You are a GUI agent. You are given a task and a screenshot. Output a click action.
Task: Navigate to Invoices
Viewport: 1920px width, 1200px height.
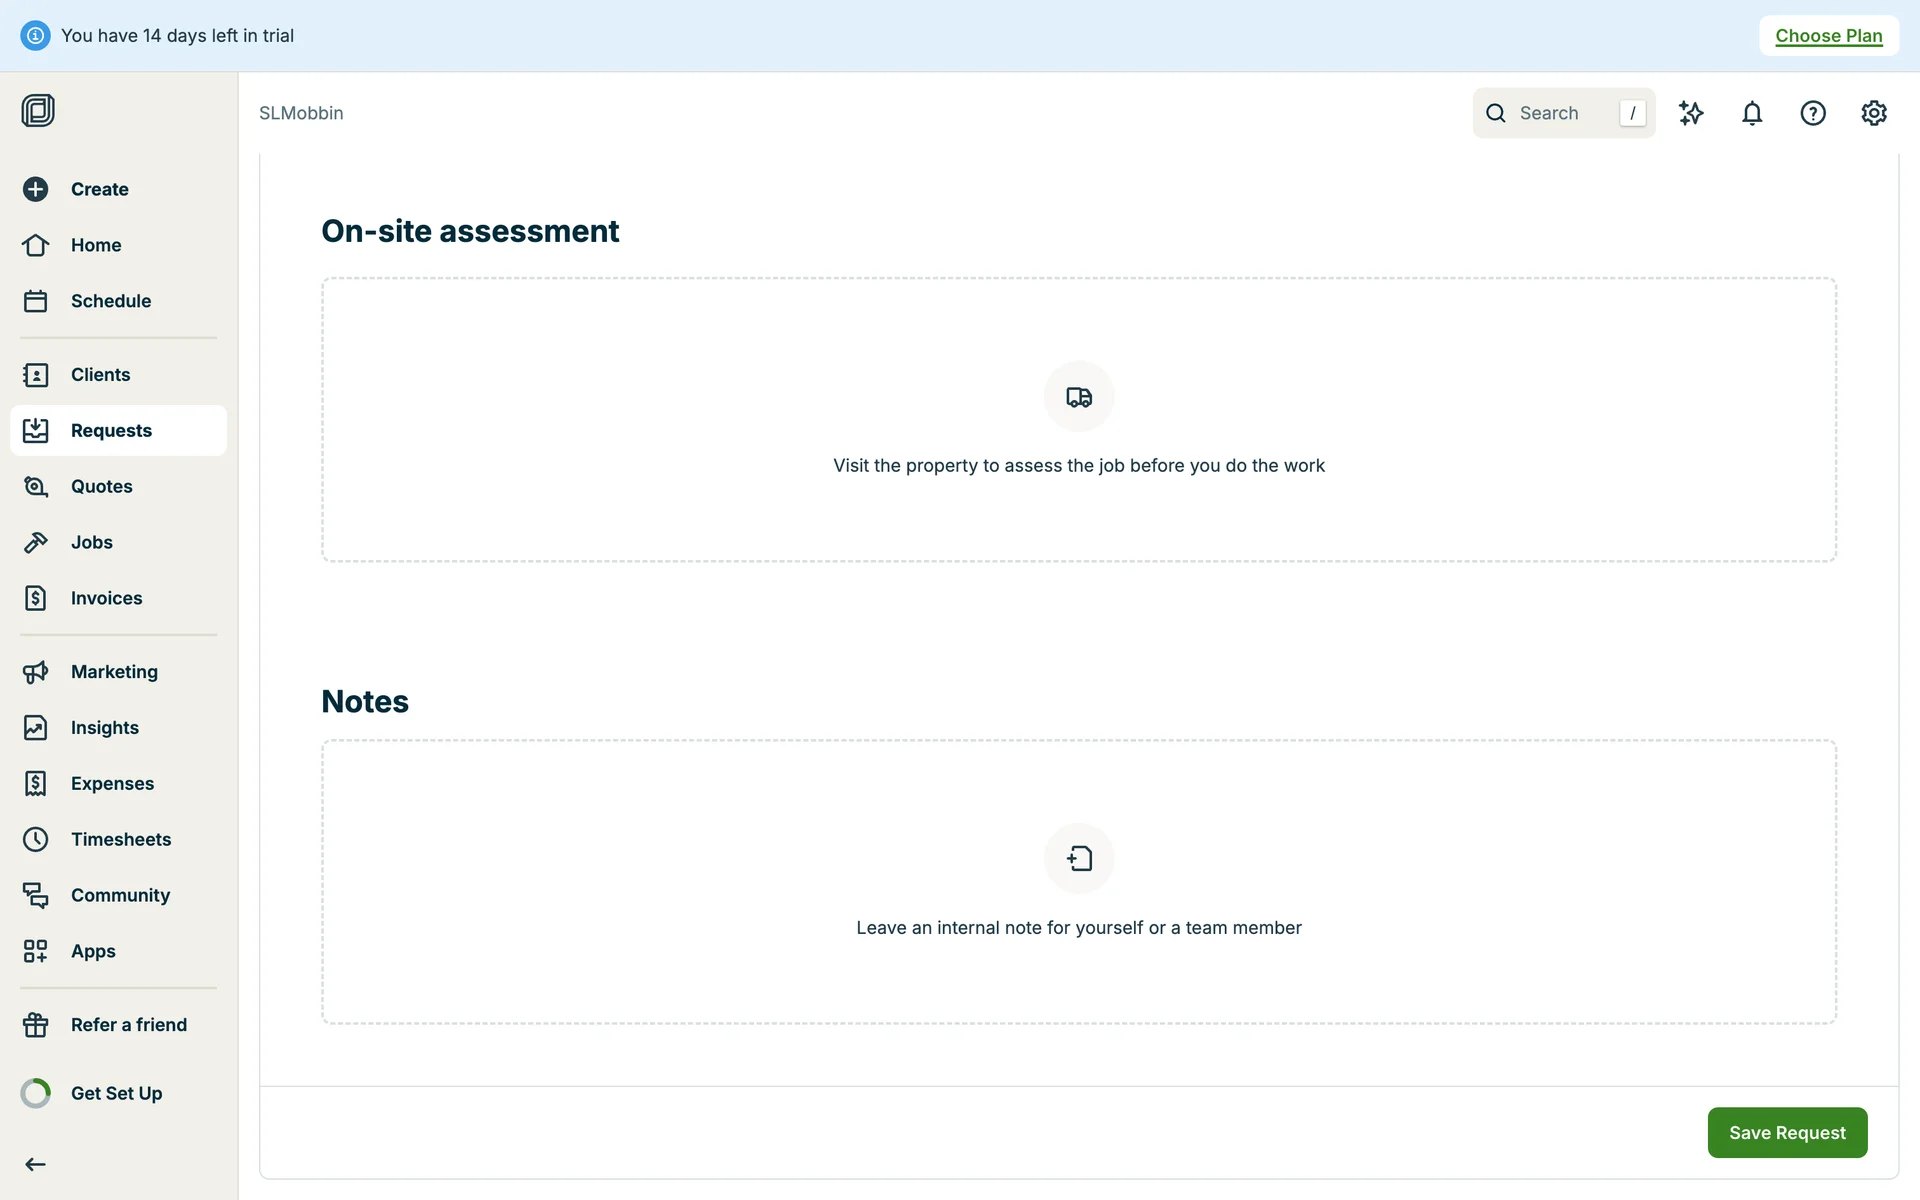(x=106, y=598)
